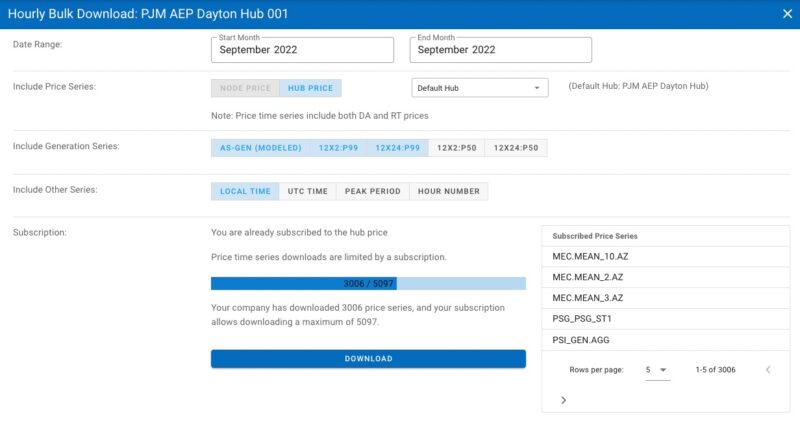The width and height of the screenshot is (800, 421).
Task: Toggle the NODE PRICE series
Action: click(245, 88)
